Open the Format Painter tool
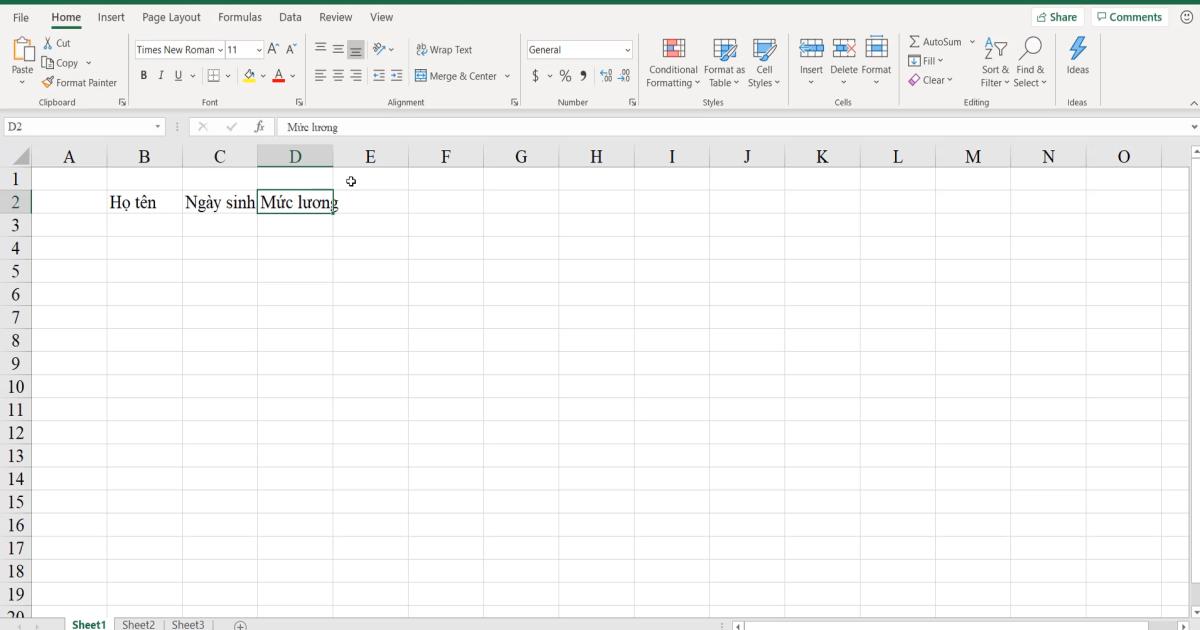1200x630 pixels. (x=80, y=82)
